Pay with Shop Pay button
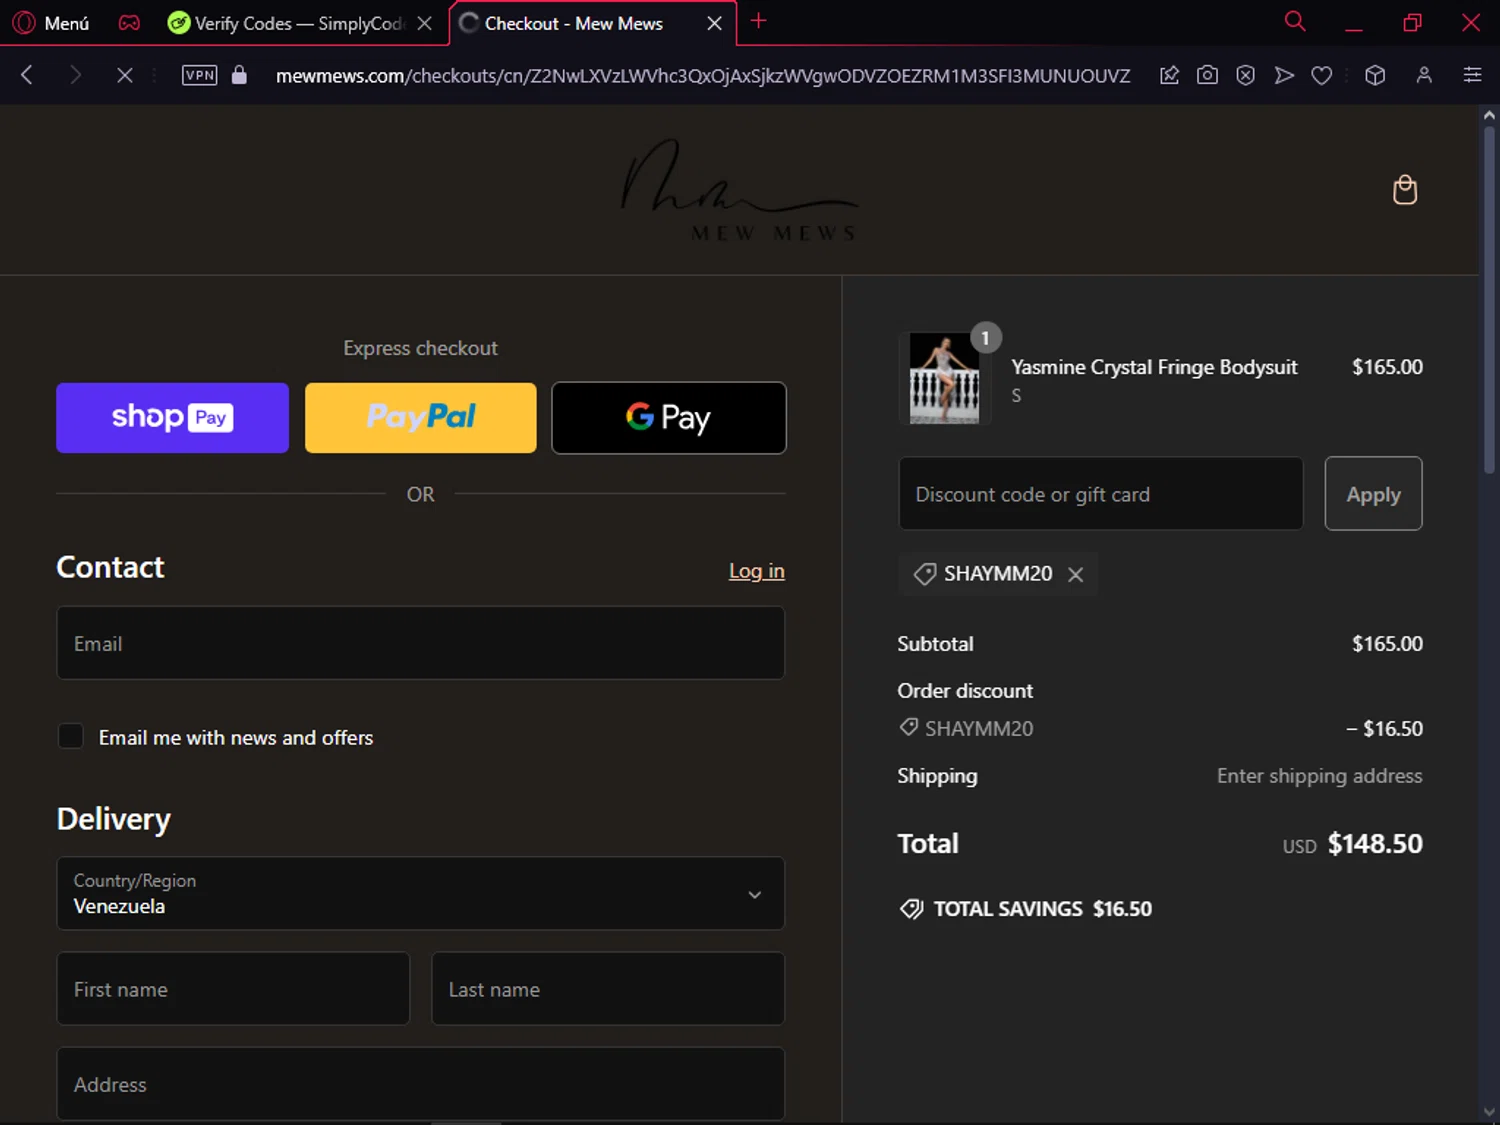The width and height of the screenshot is (1500, 1125). (x=172, y=418)
